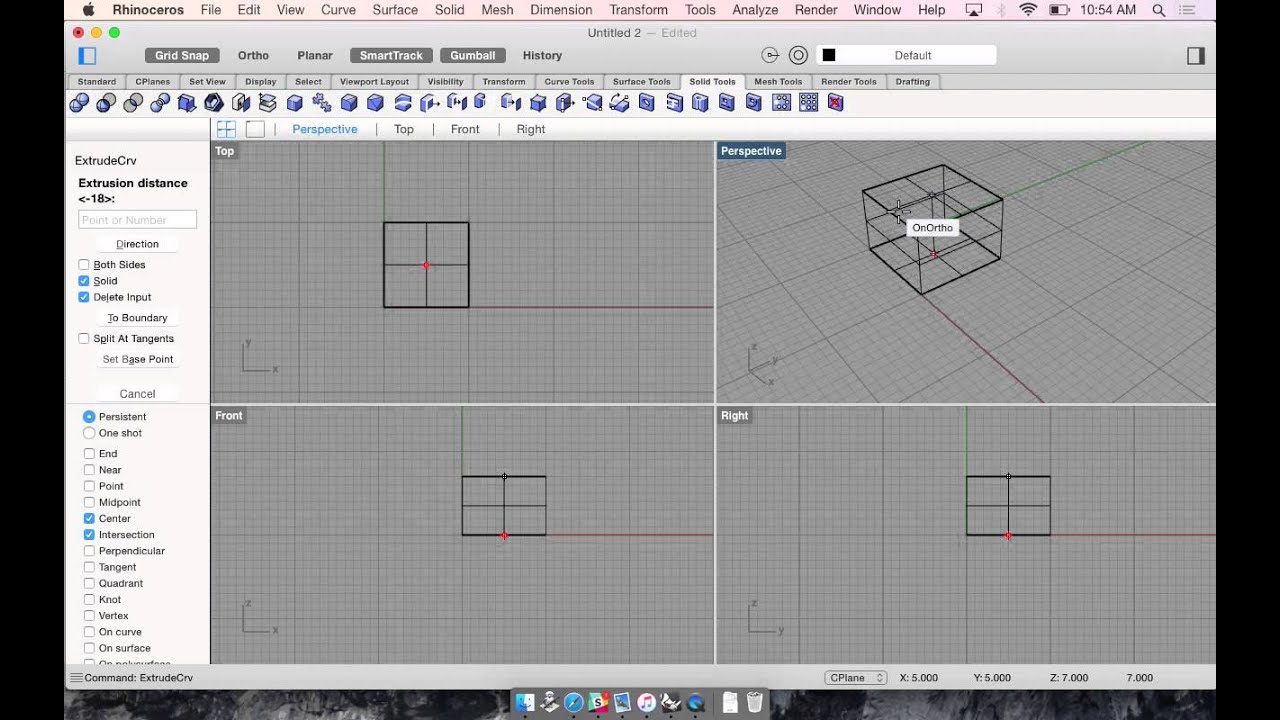Click the ring icon beside layer selector
1280x720 pixels.
[x=798, y=56]
